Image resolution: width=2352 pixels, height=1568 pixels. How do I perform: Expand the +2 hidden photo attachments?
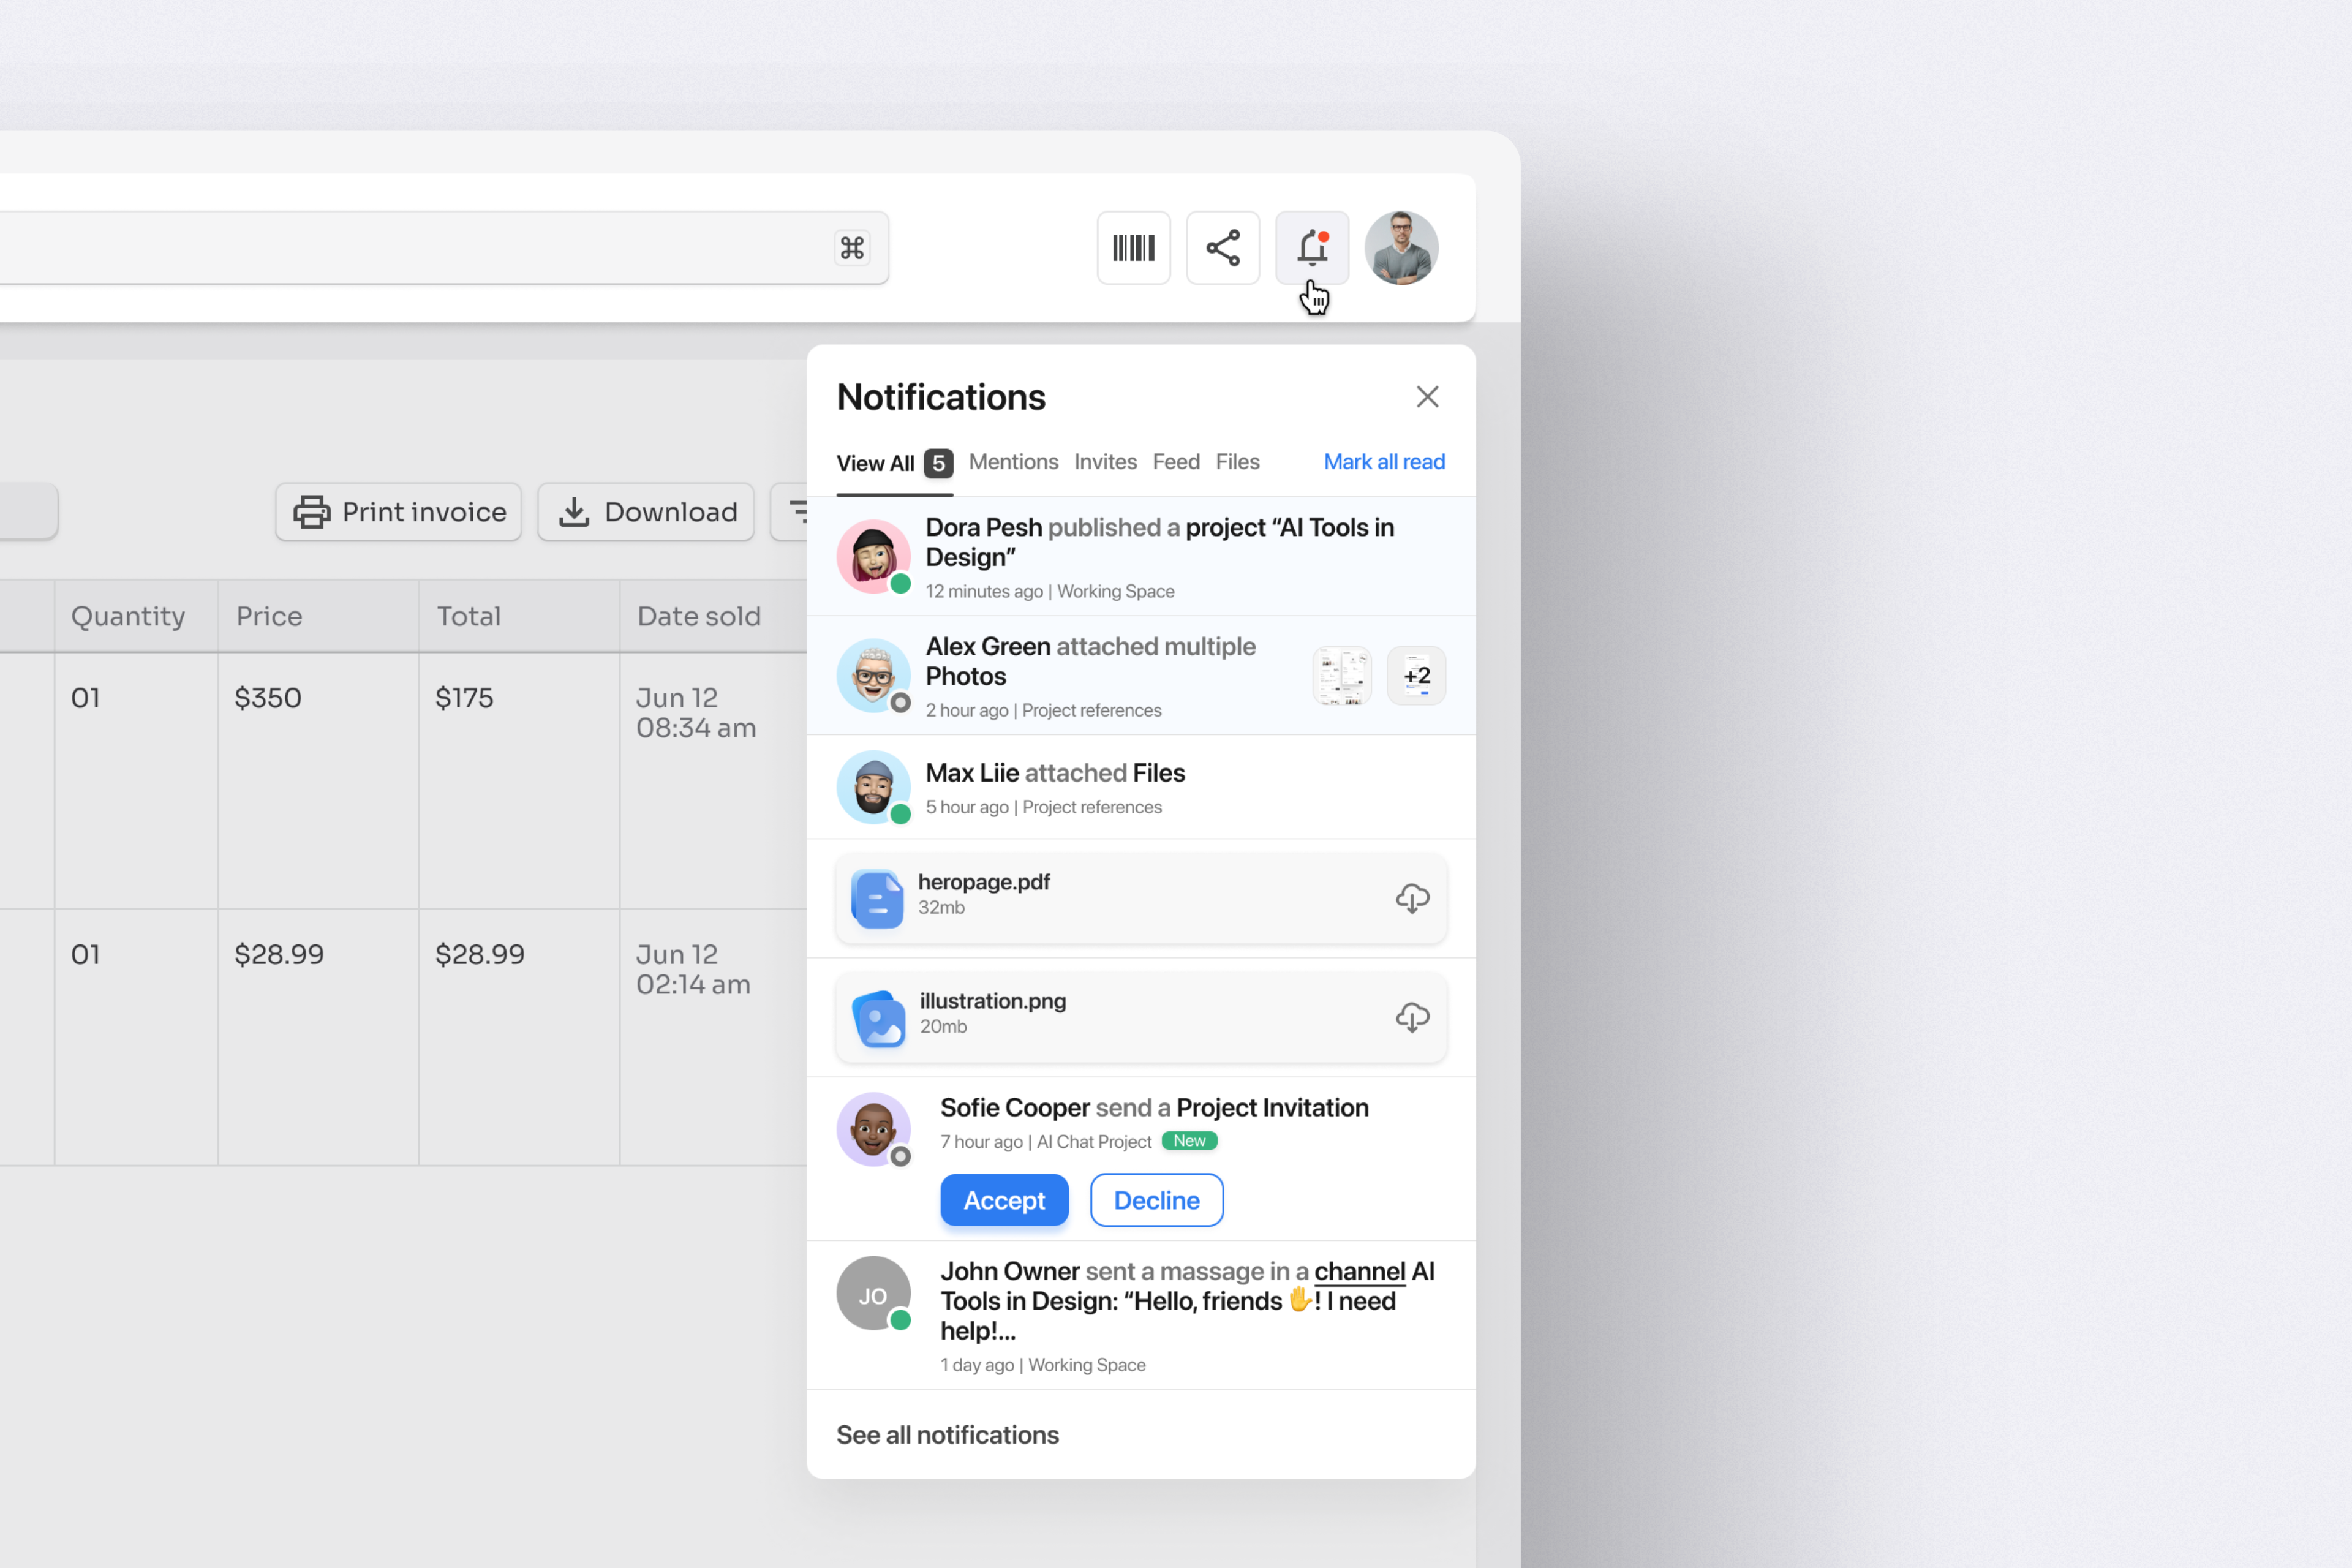(1416, 675)
